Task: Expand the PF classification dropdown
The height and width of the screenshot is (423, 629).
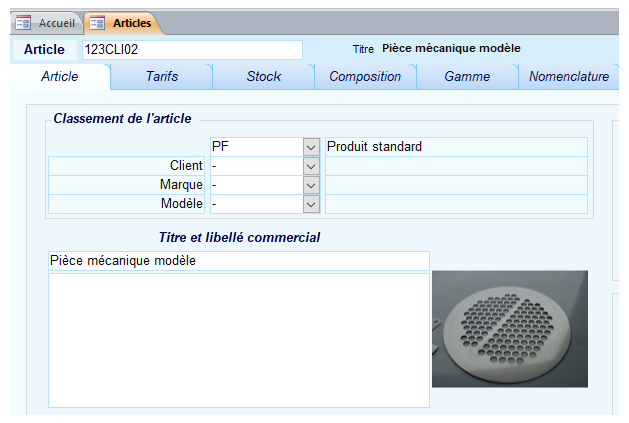Action: [311, 147]
